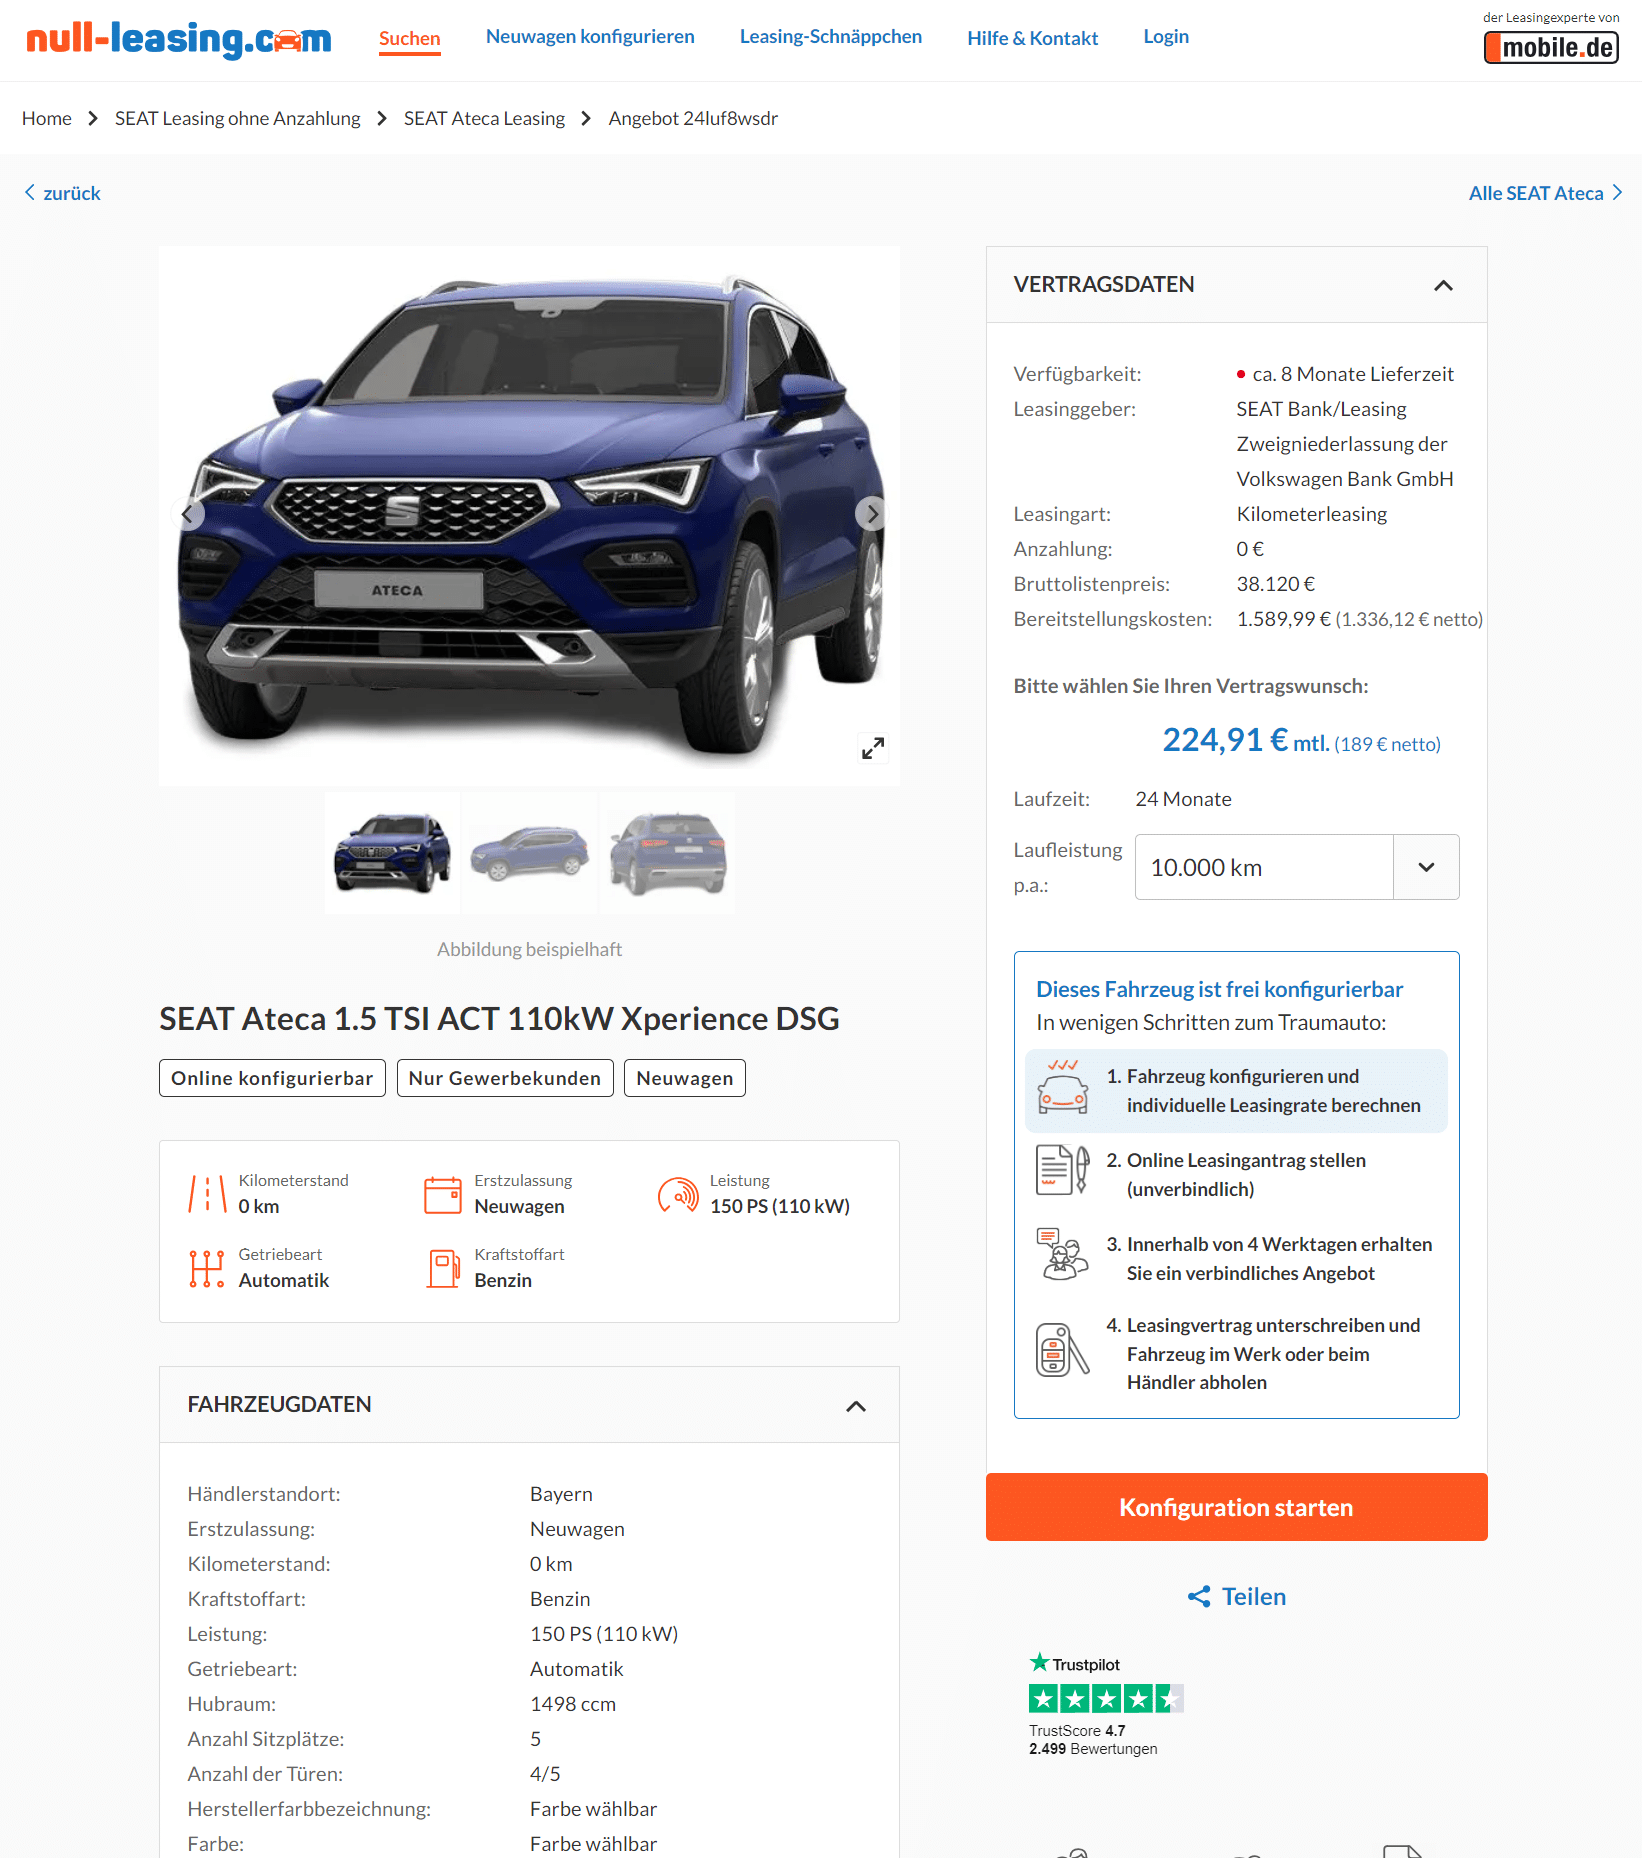Select the rear view car thumbnail
The image size is (1642, 1858).
pyautogui.click(x=667, y=853)
